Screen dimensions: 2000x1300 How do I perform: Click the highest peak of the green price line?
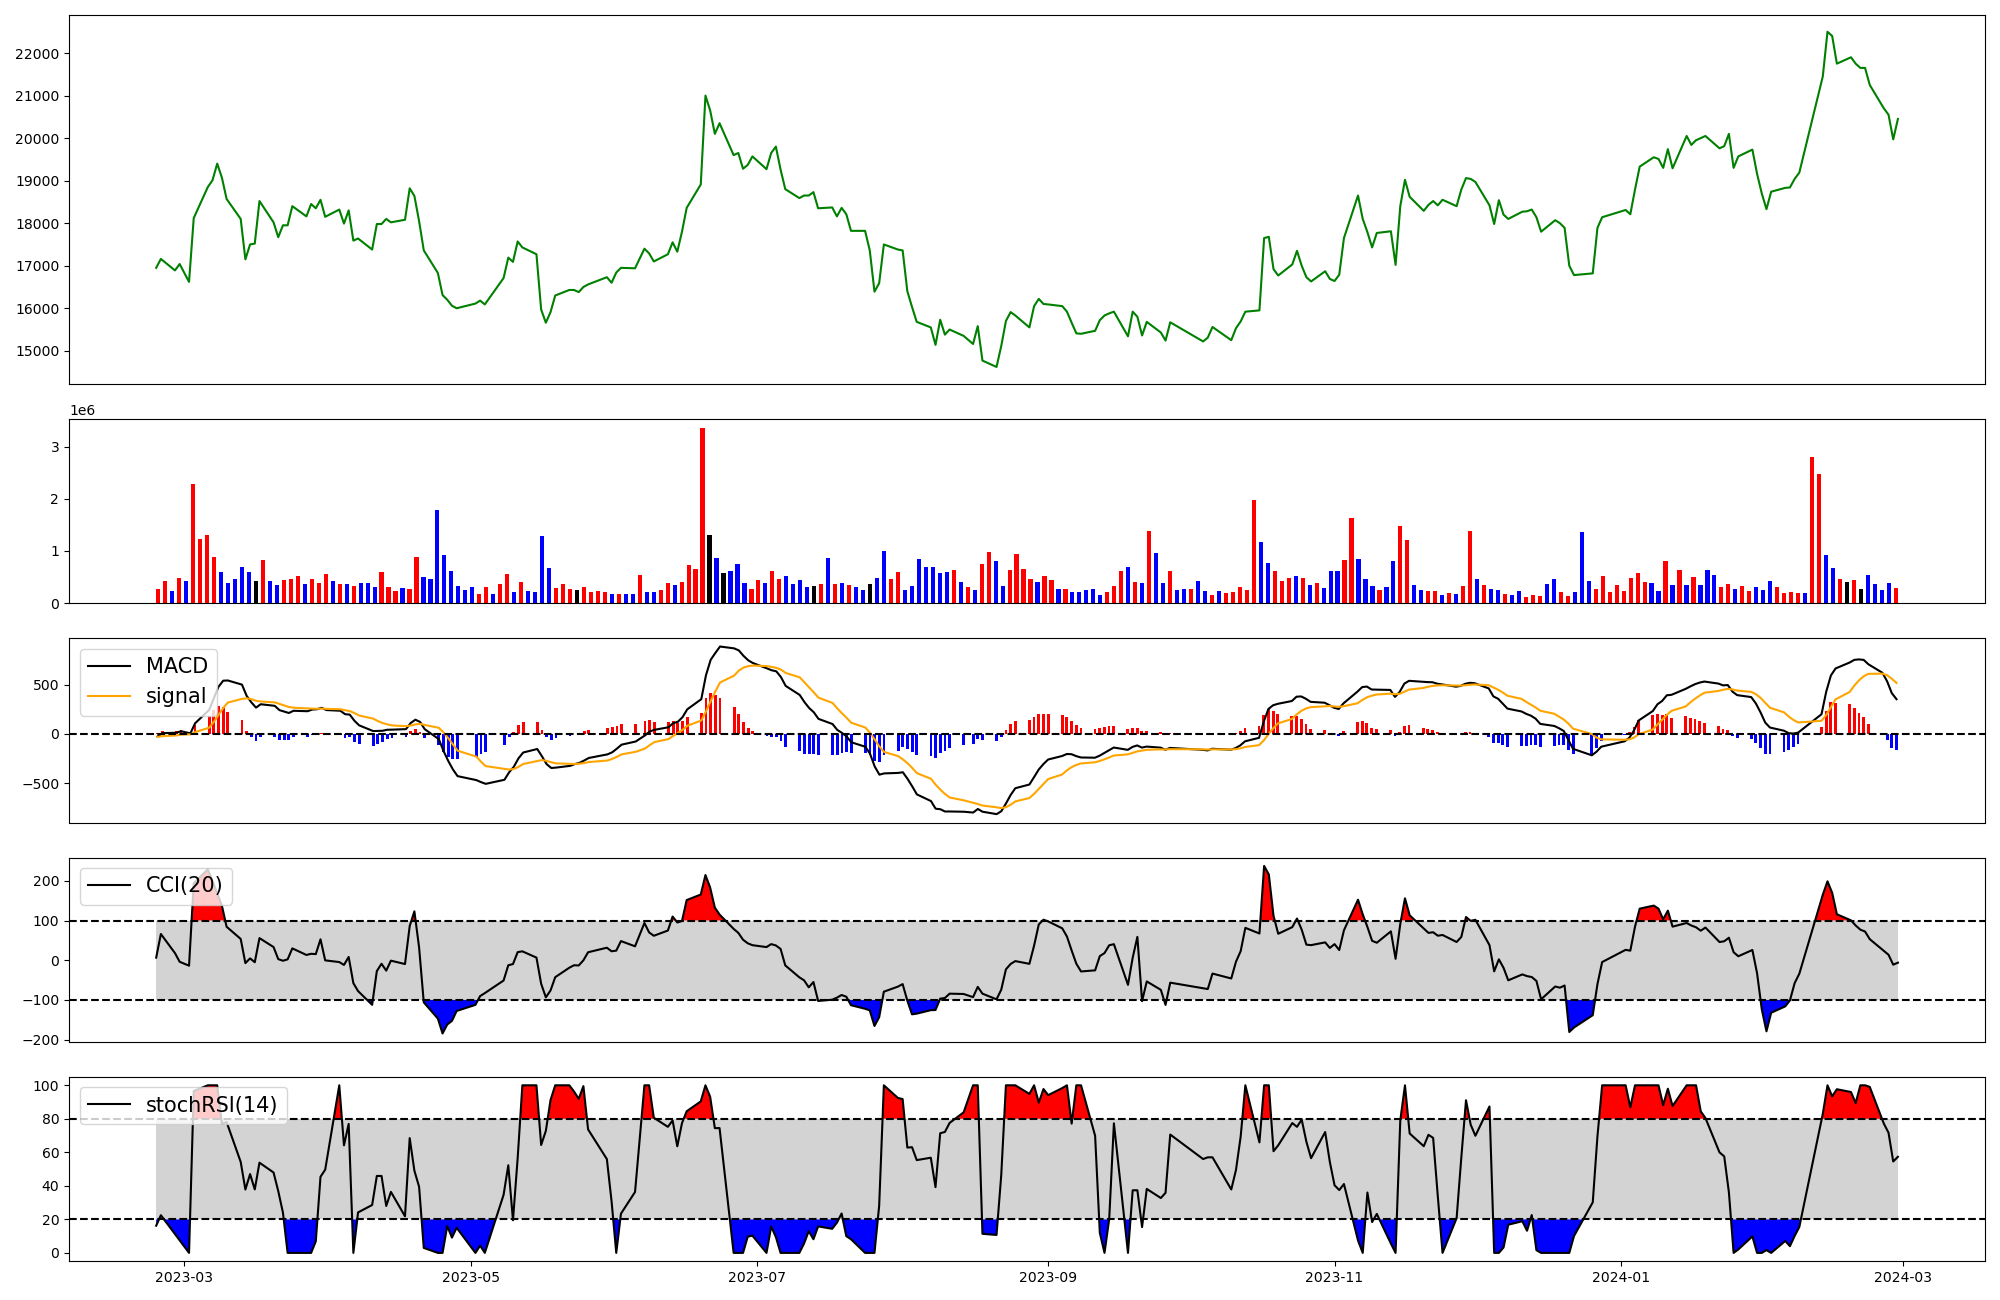[1827, 32]
